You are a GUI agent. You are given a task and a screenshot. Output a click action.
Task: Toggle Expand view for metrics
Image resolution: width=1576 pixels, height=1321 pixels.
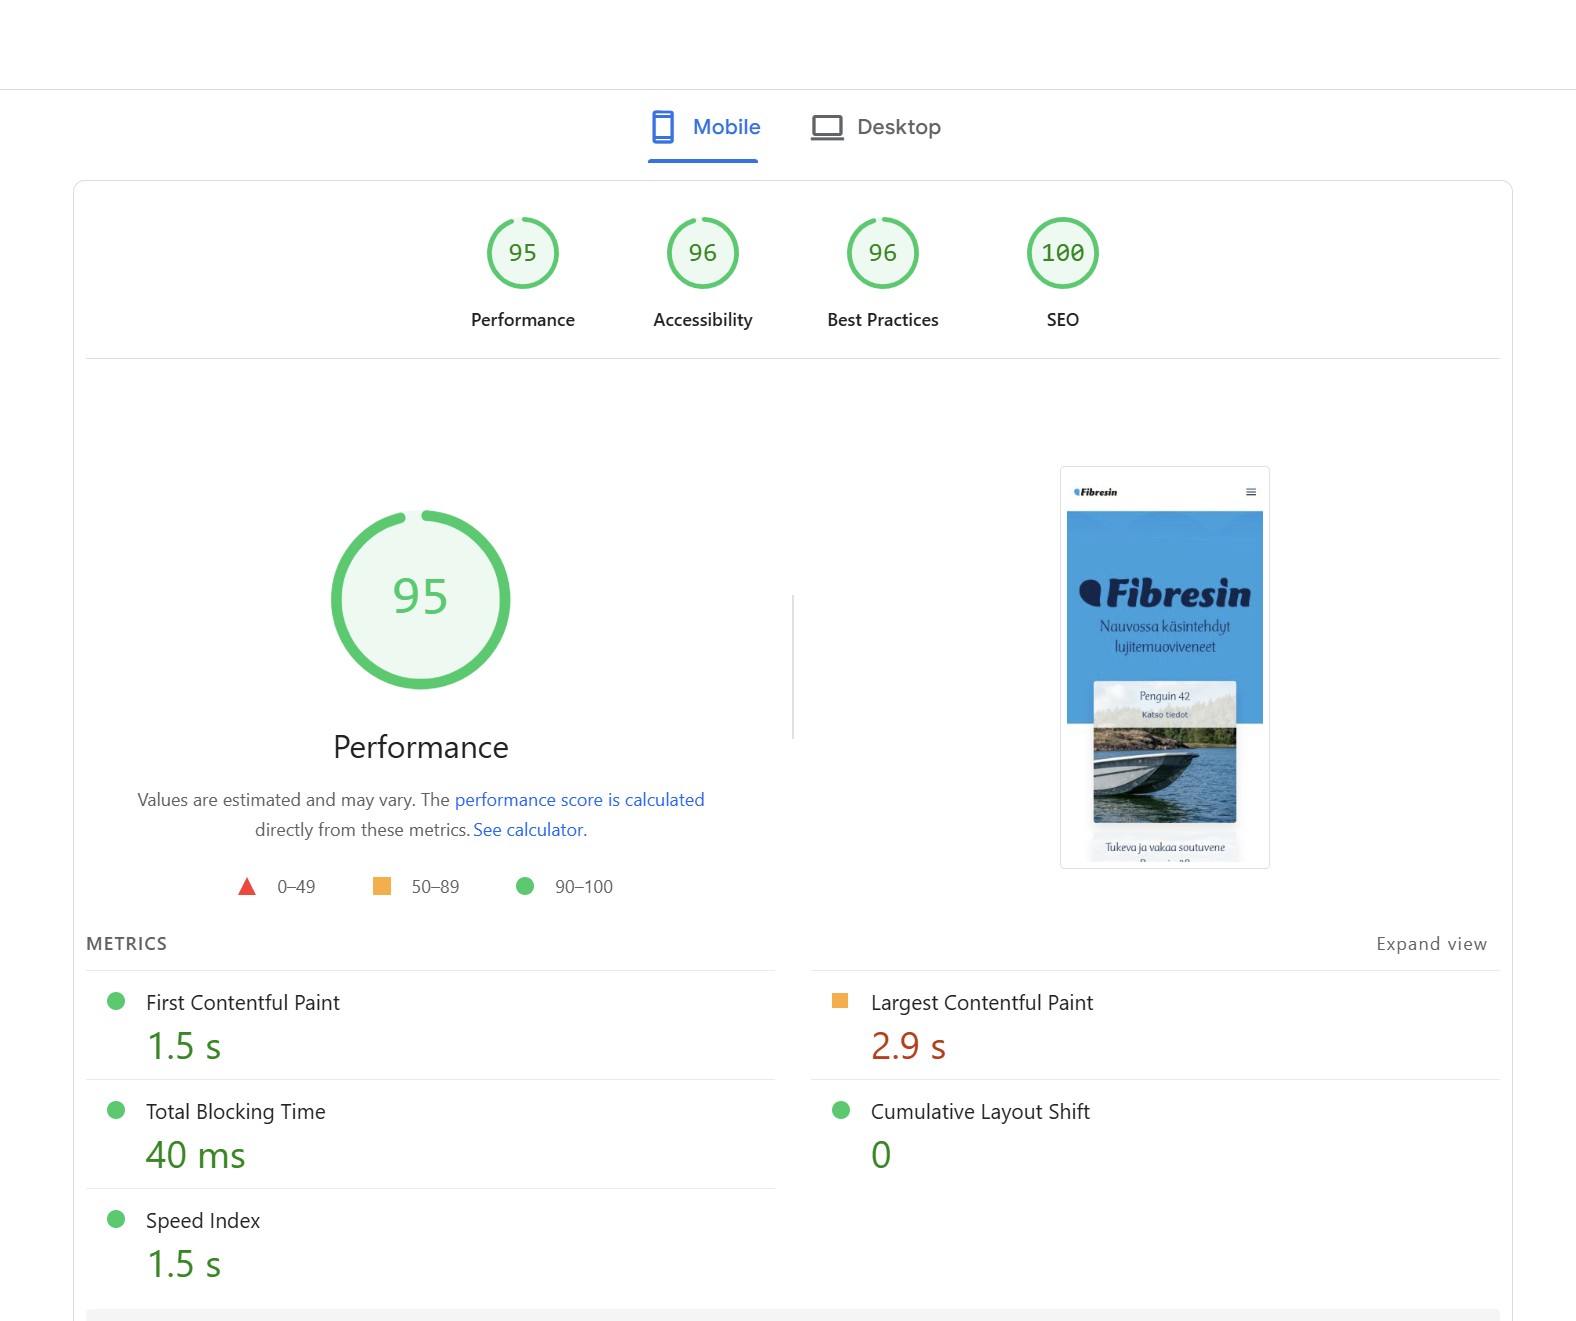tap(1430, 944)
